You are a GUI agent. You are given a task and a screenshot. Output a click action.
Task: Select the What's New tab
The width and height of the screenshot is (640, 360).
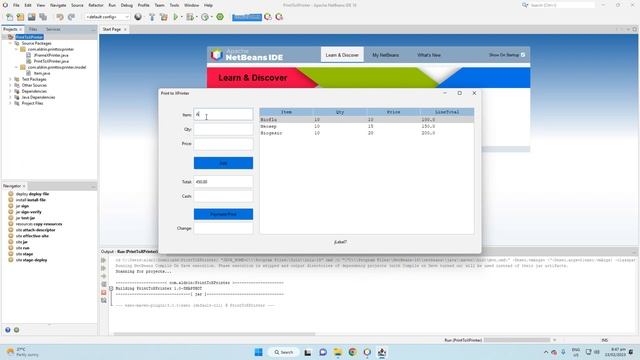click(429, 55)
